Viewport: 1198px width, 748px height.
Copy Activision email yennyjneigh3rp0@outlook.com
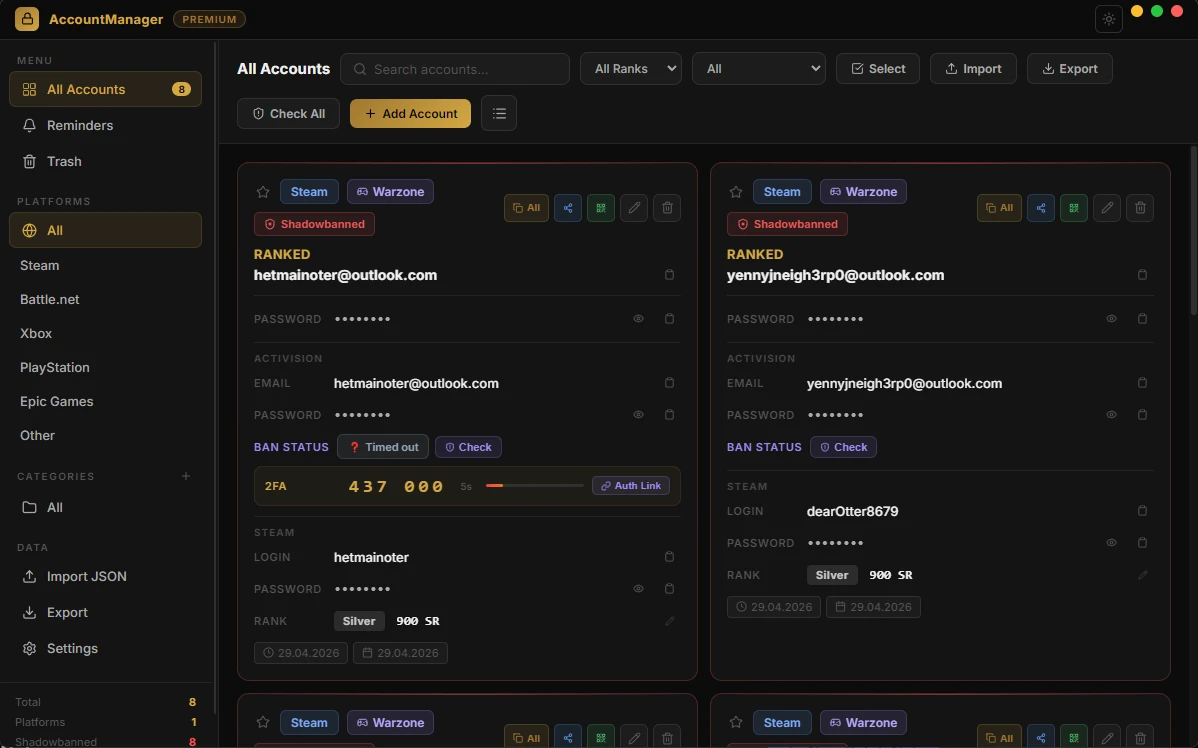tap(1142, 383)
